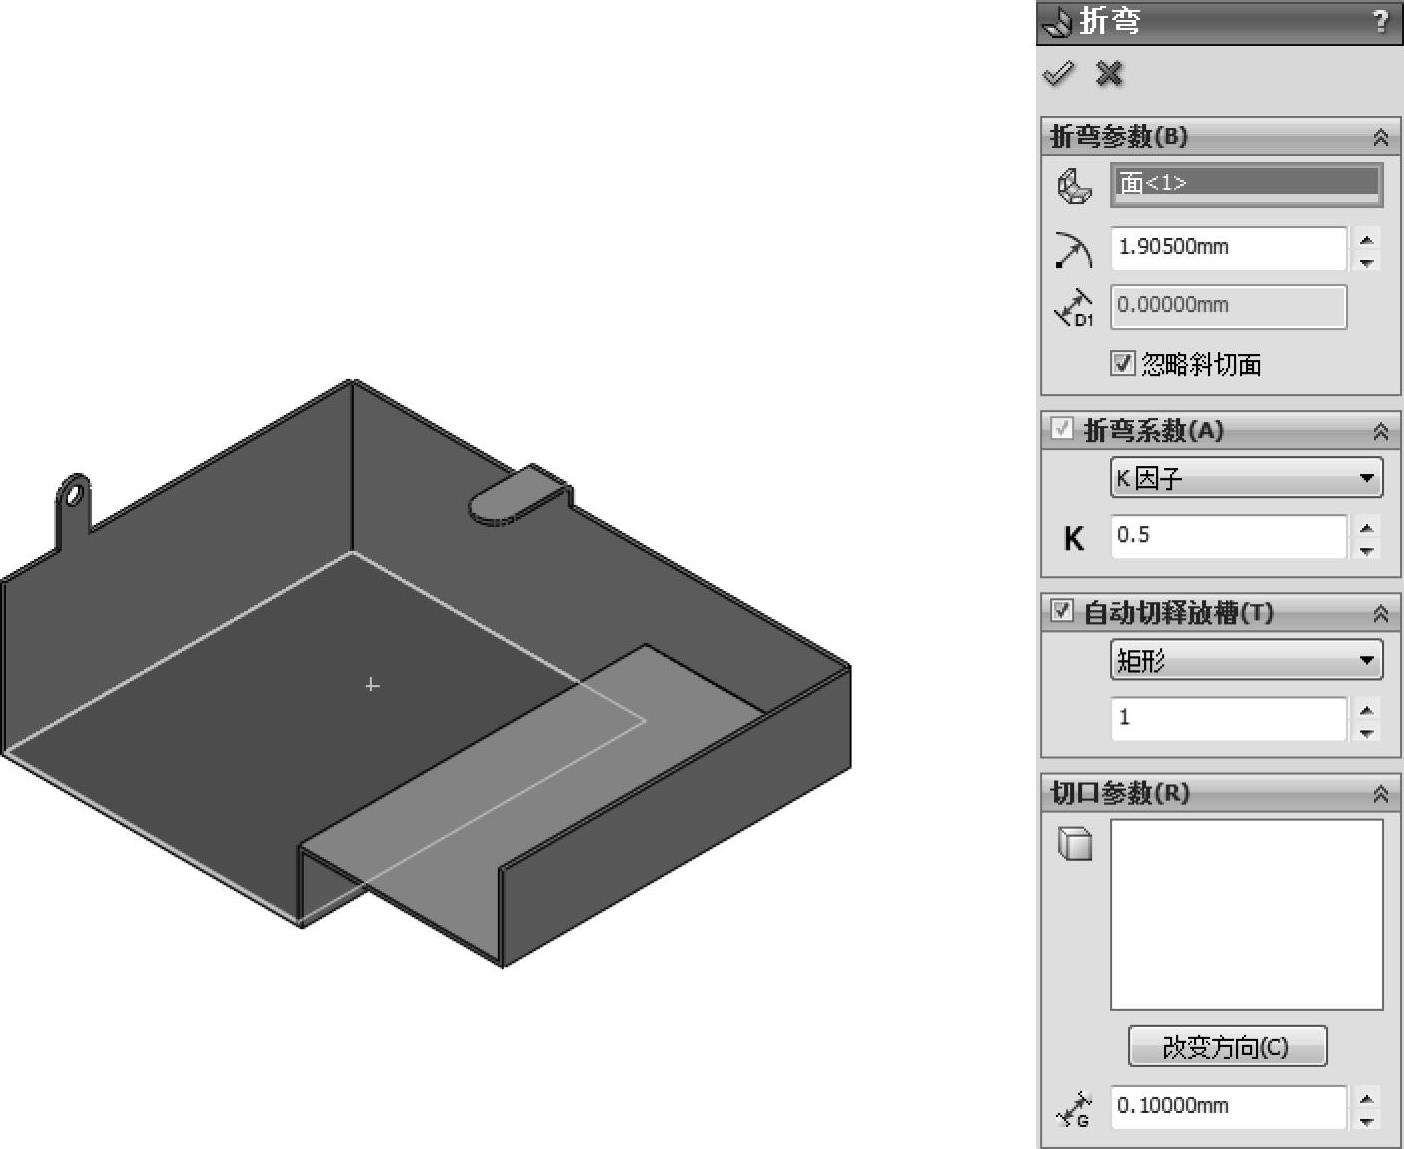Click the bold K factor label
The height and width of the screenshot is (1149, 1404).
(x=1073, y=539)
